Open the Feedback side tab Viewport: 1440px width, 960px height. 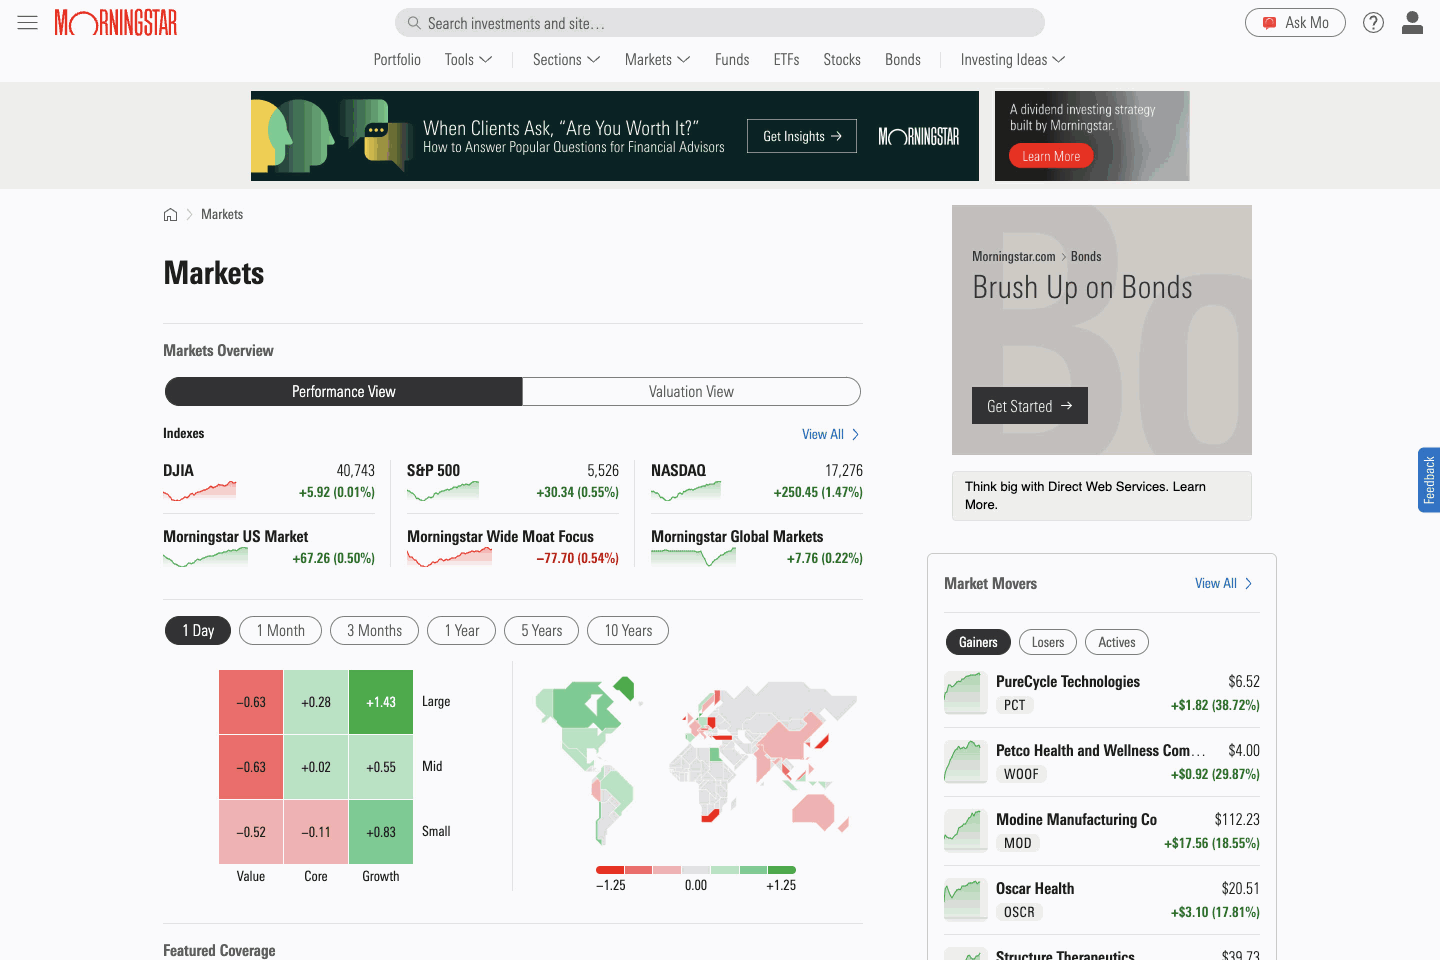(1429, 480)
